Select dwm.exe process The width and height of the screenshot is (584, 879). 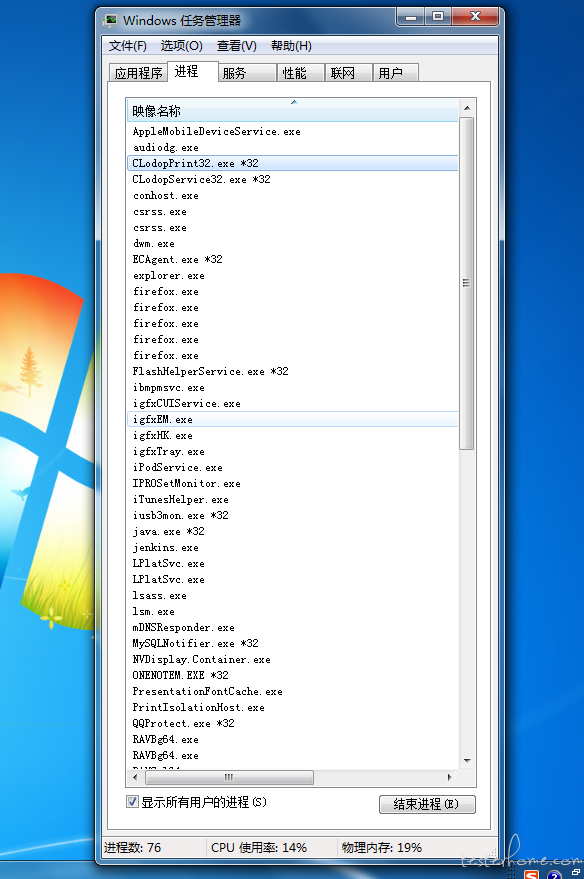(x=292, y=243)
